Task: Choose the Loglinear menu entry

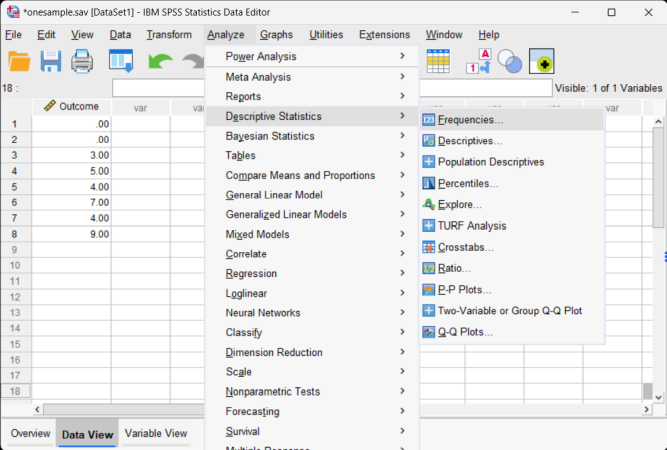Action: tap(312, 293)
